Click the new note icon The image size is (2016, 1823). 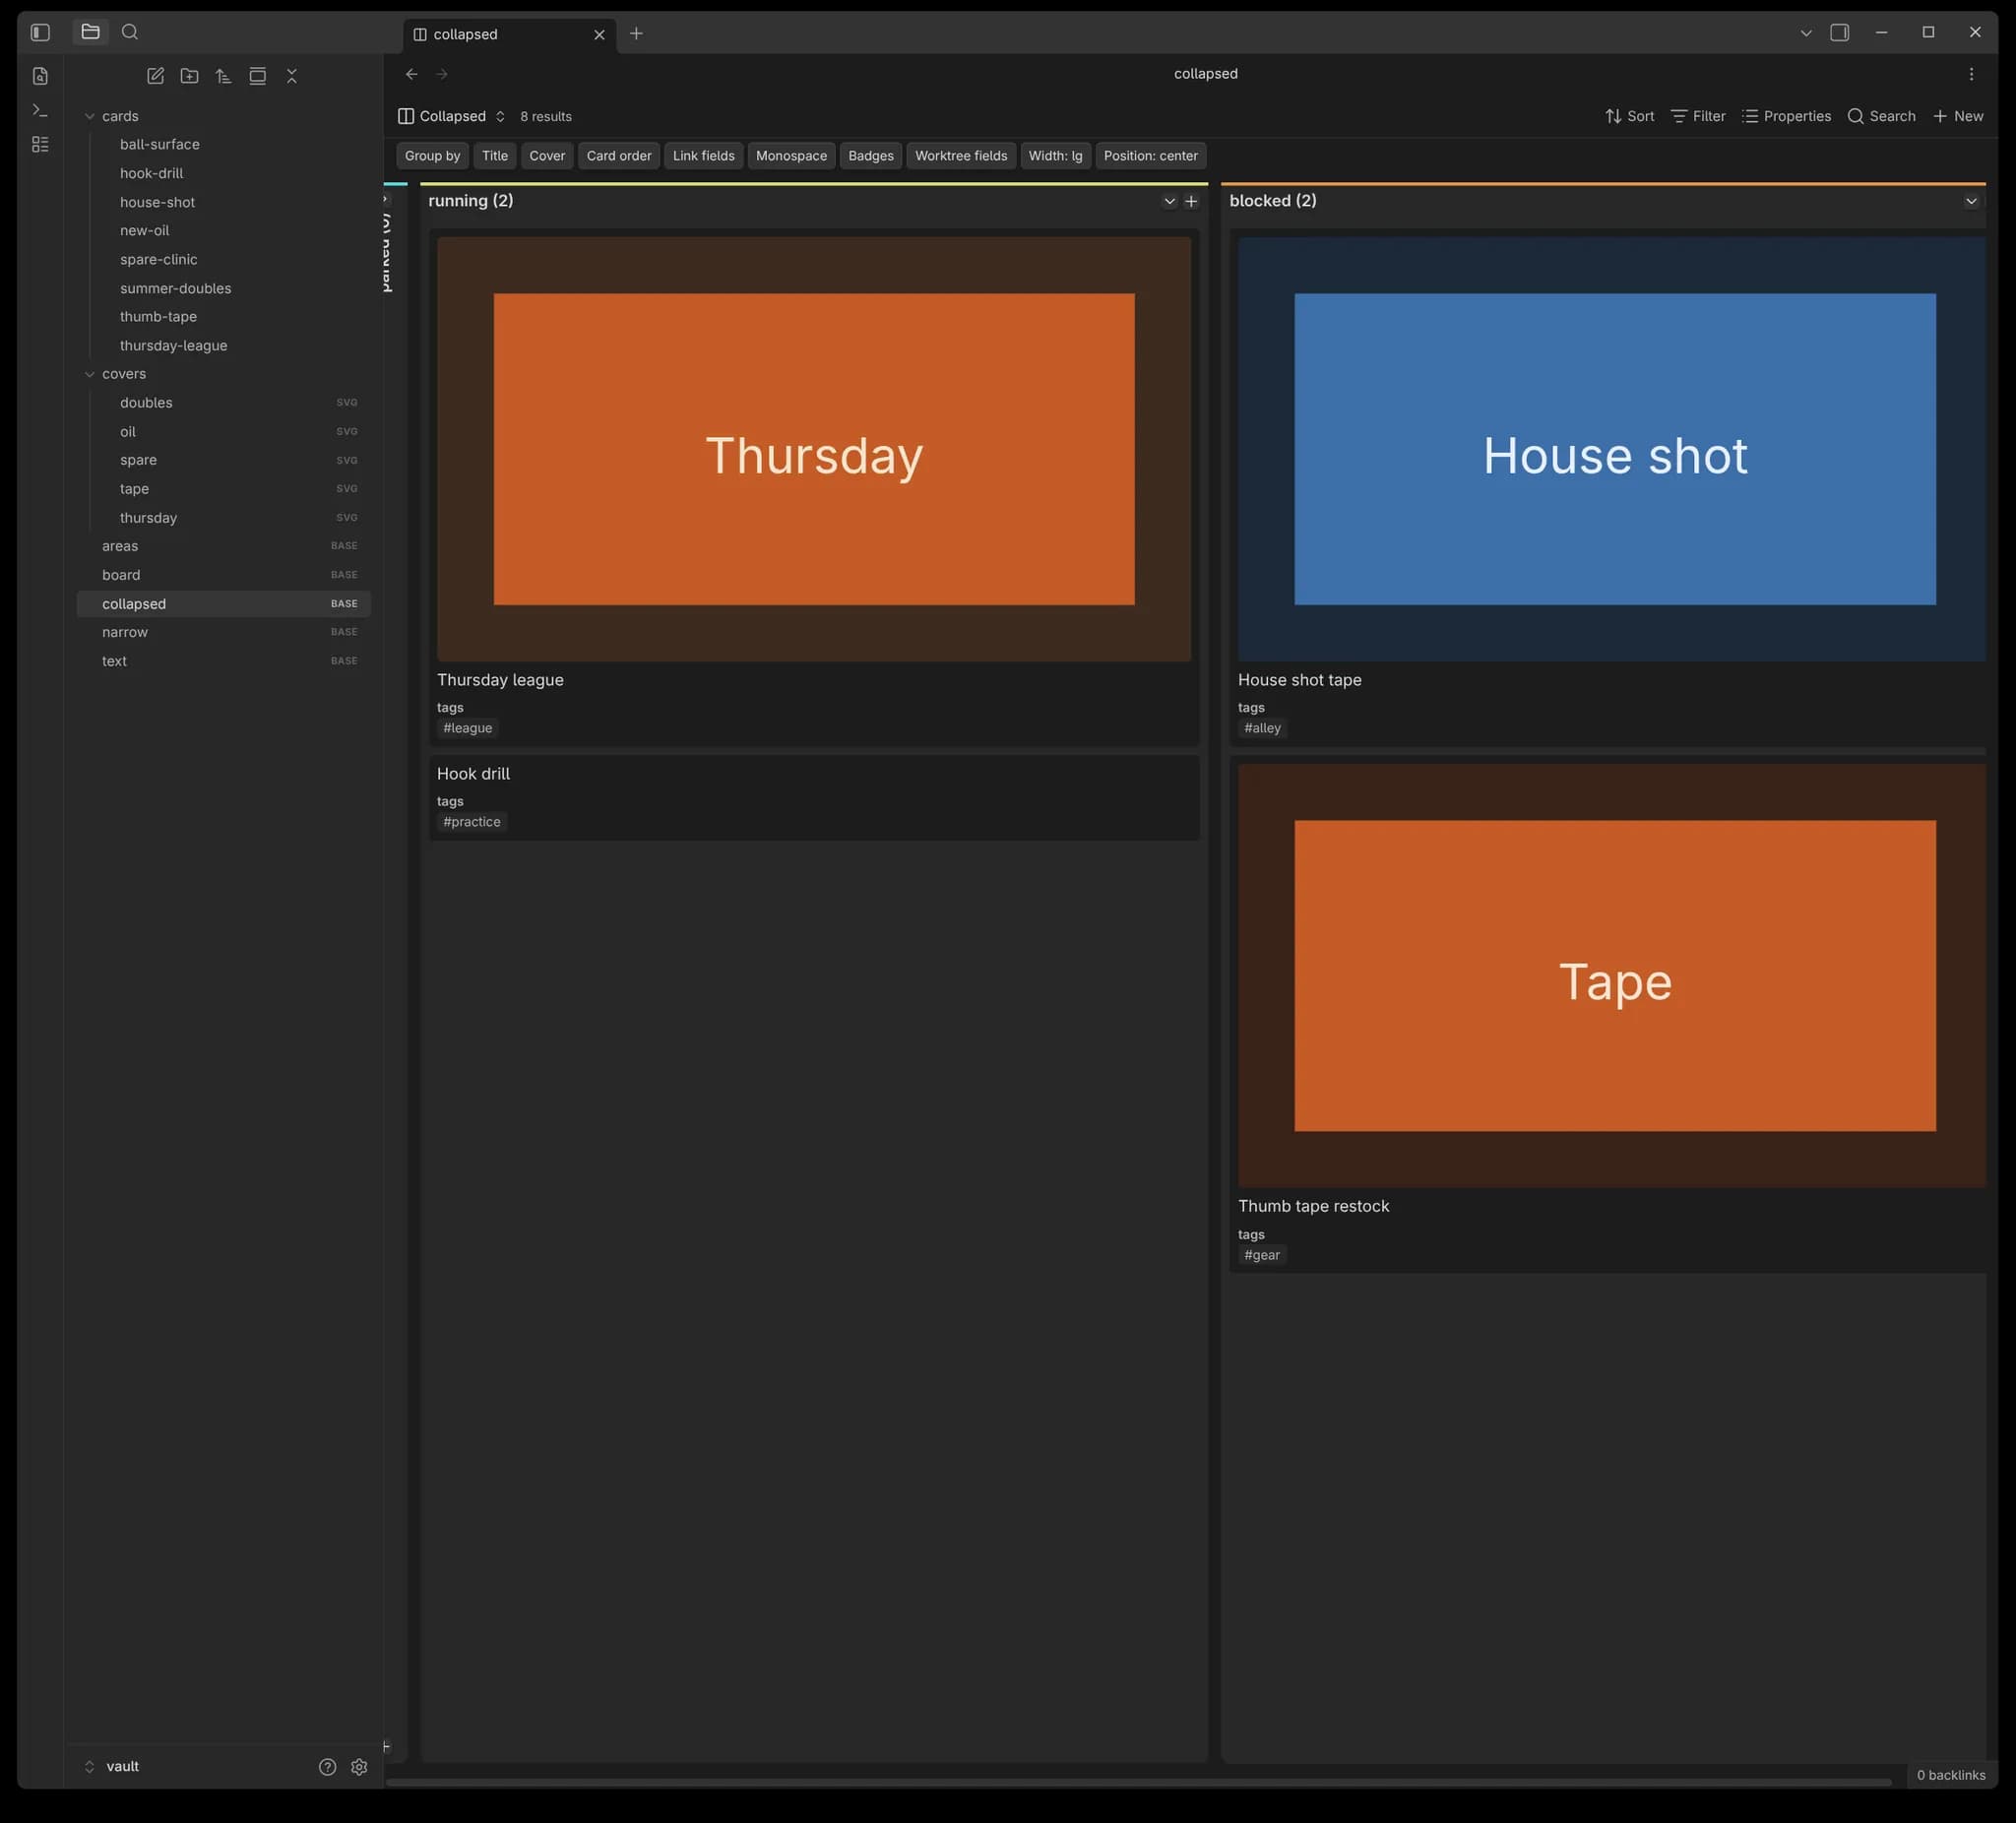click(155, 76)
